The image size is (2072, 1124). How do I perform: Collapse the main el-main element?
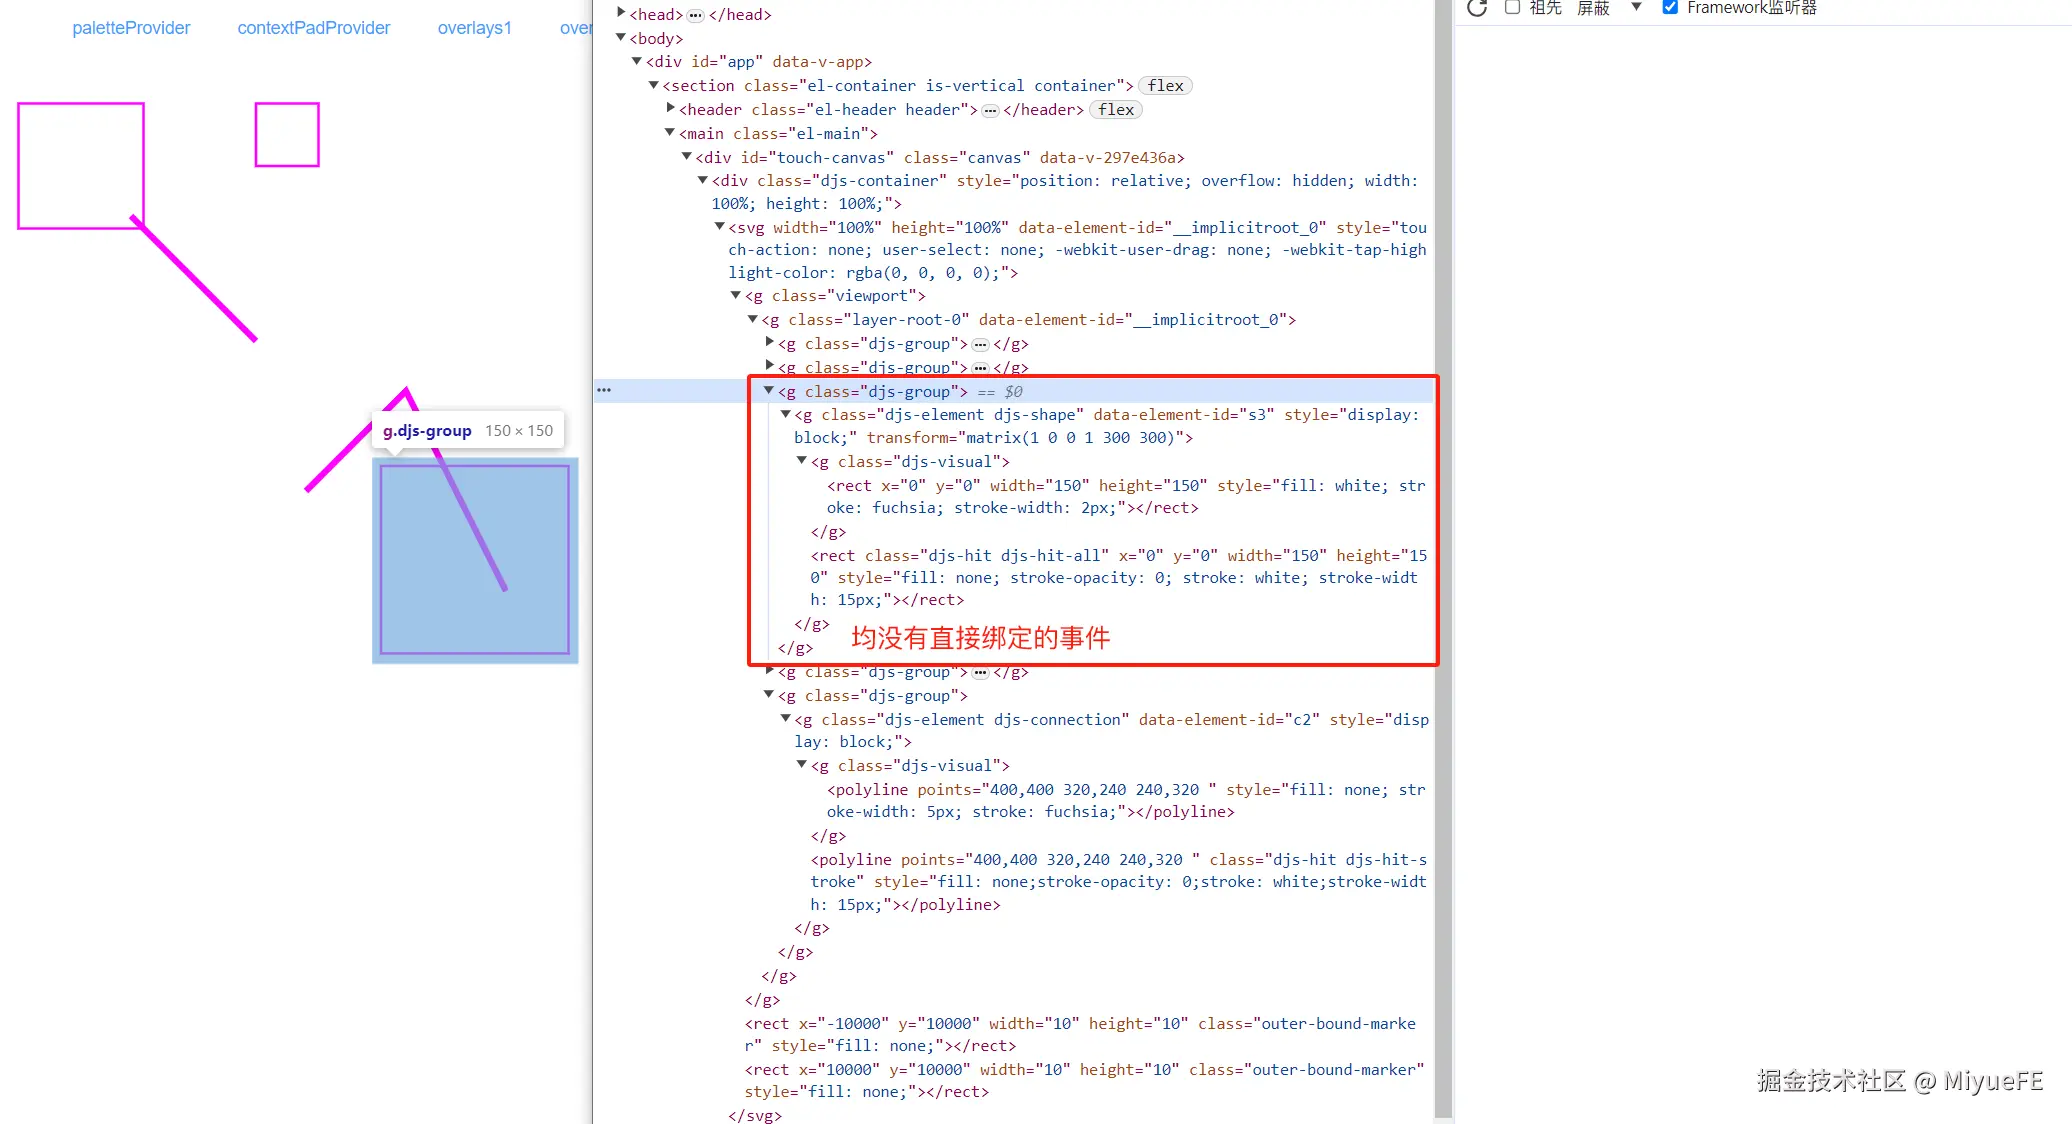[670, 133]
